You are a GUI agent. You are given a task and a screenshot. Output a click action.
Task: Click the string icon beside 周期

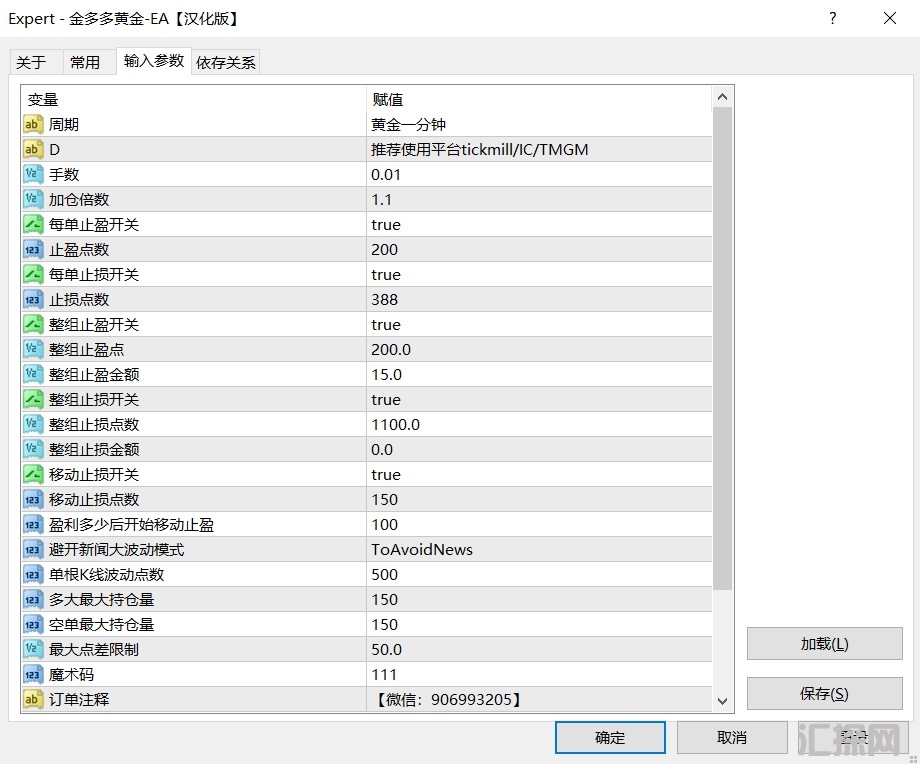point(33,125)
